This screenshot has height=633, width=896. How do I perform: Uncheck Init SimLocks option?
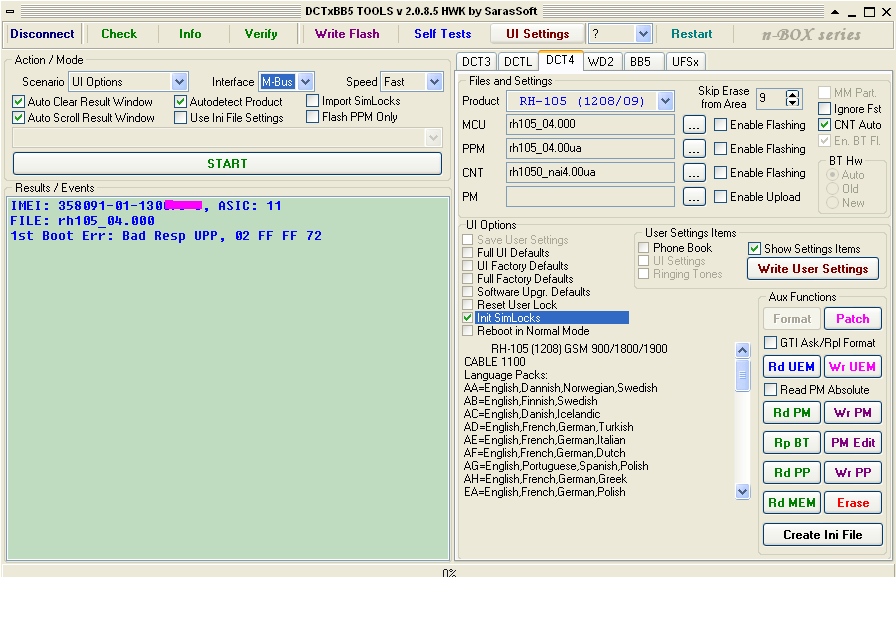[x=468, y=318]
